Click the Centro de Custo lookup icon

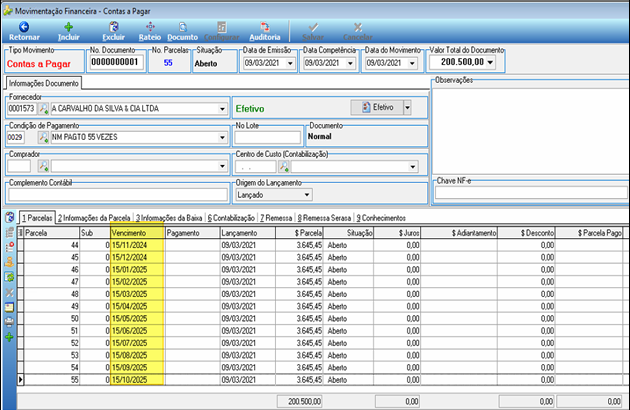pyautogui.click(x=284, y=166)
